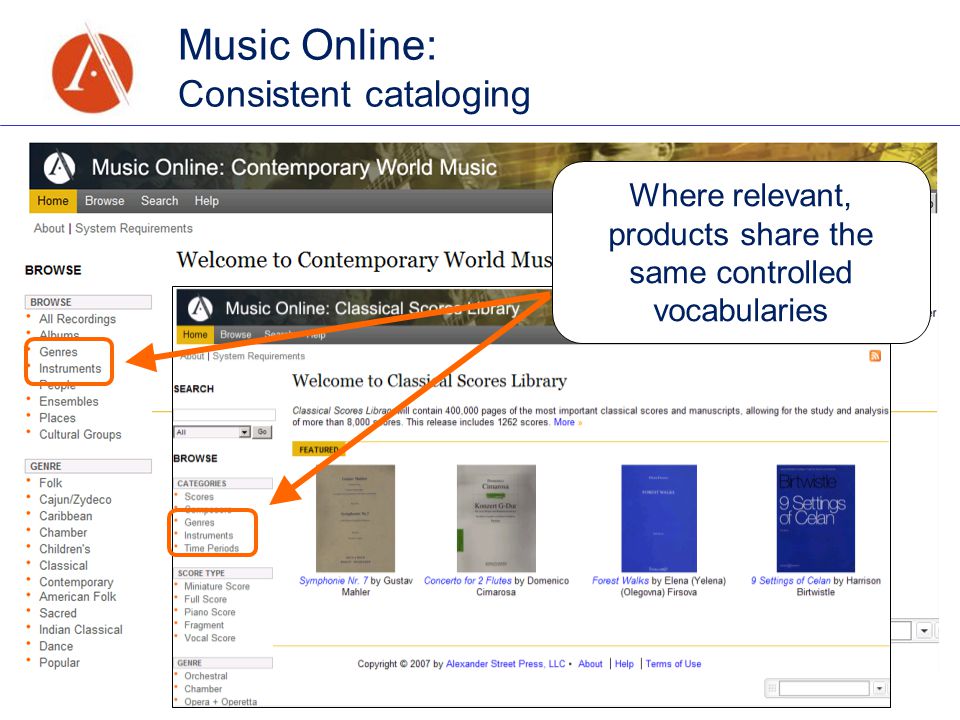Click the 9 Settings of Celan link
Screen dimensions: 960x720
790,580
